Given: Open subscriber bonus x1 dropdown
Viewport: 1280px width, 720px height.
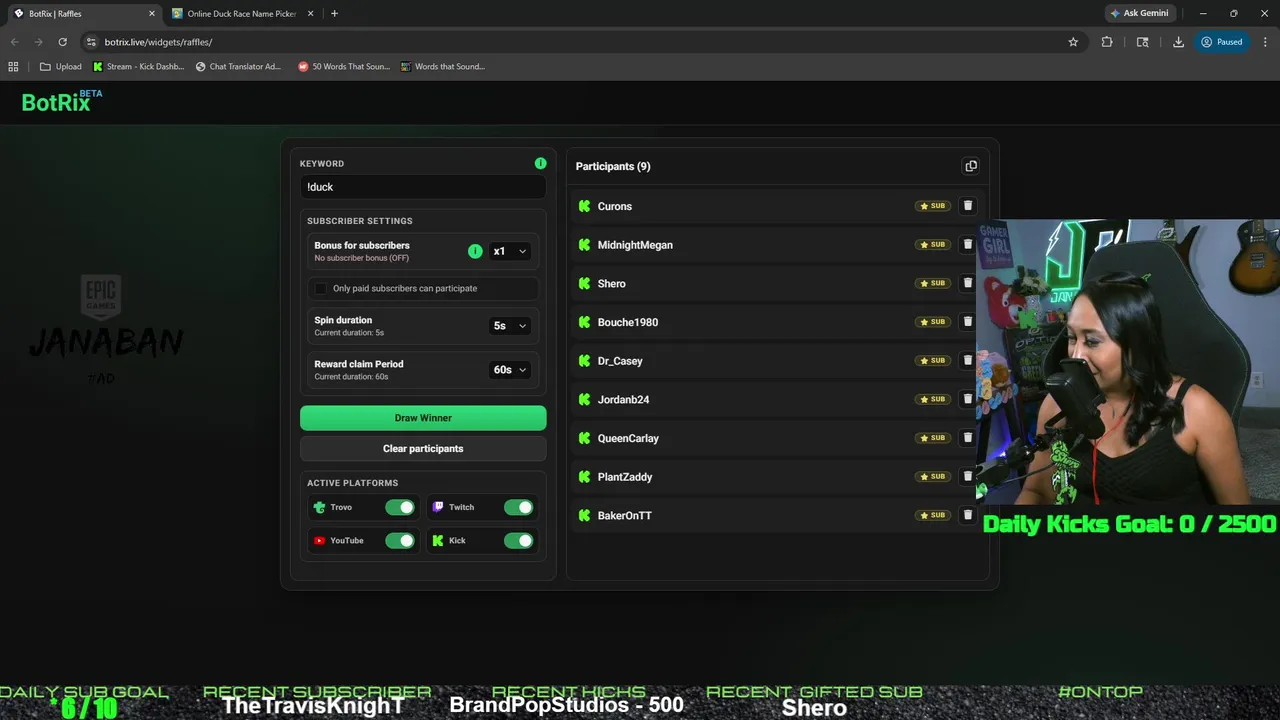Looking at the screenshot, I should [509, 251].
